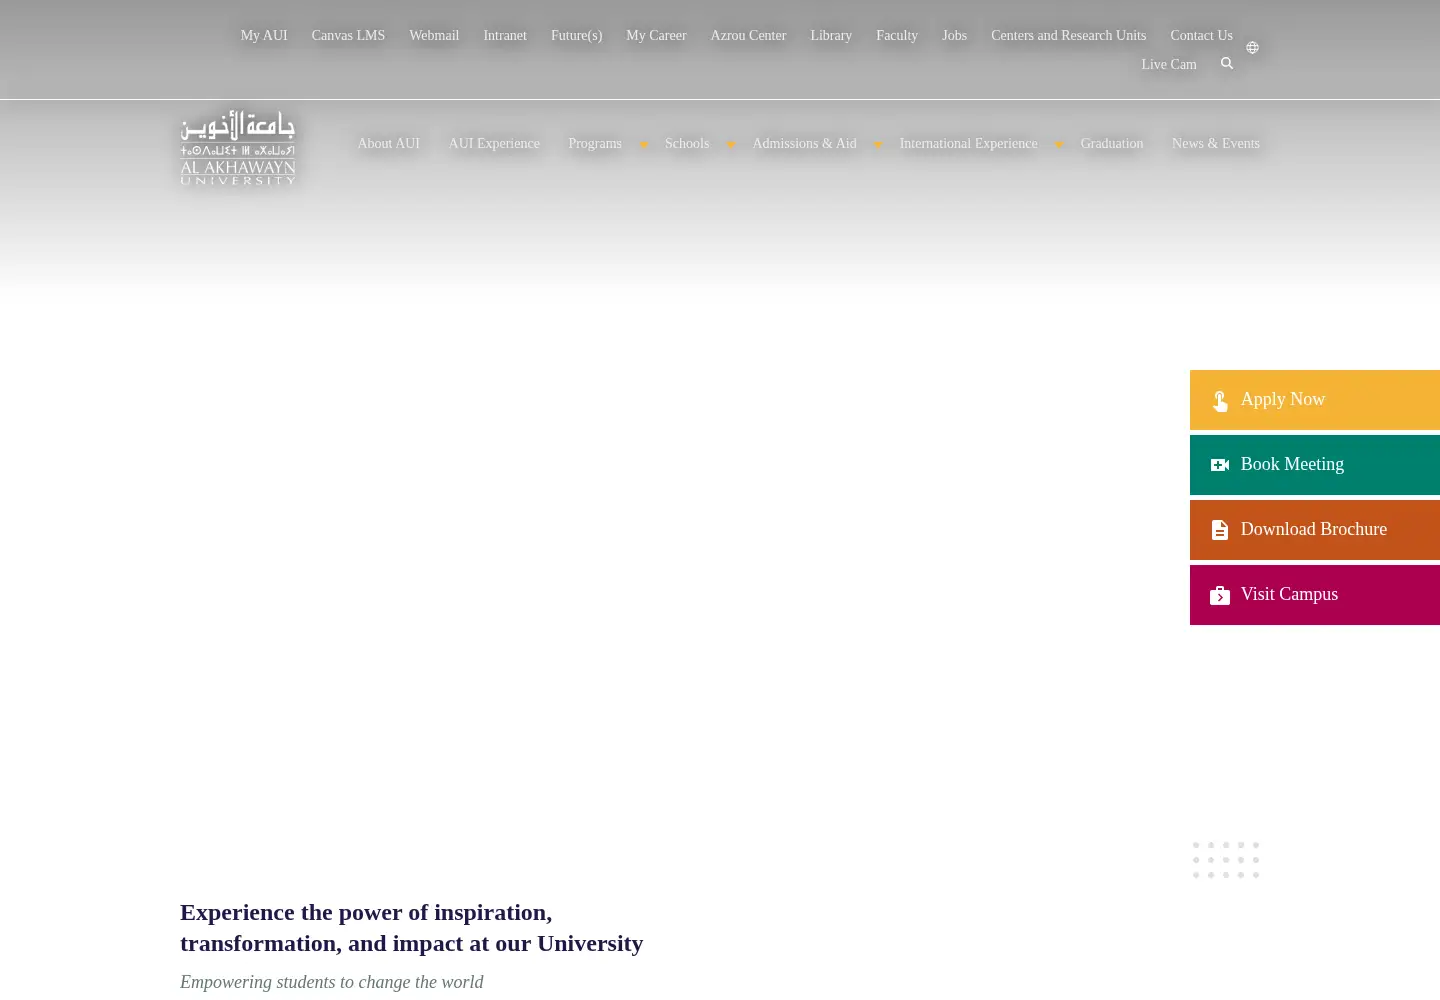Click the video camera icon beside Book Meeting
Viewport: 1440px width, 1000px height.
(1220, 465)
